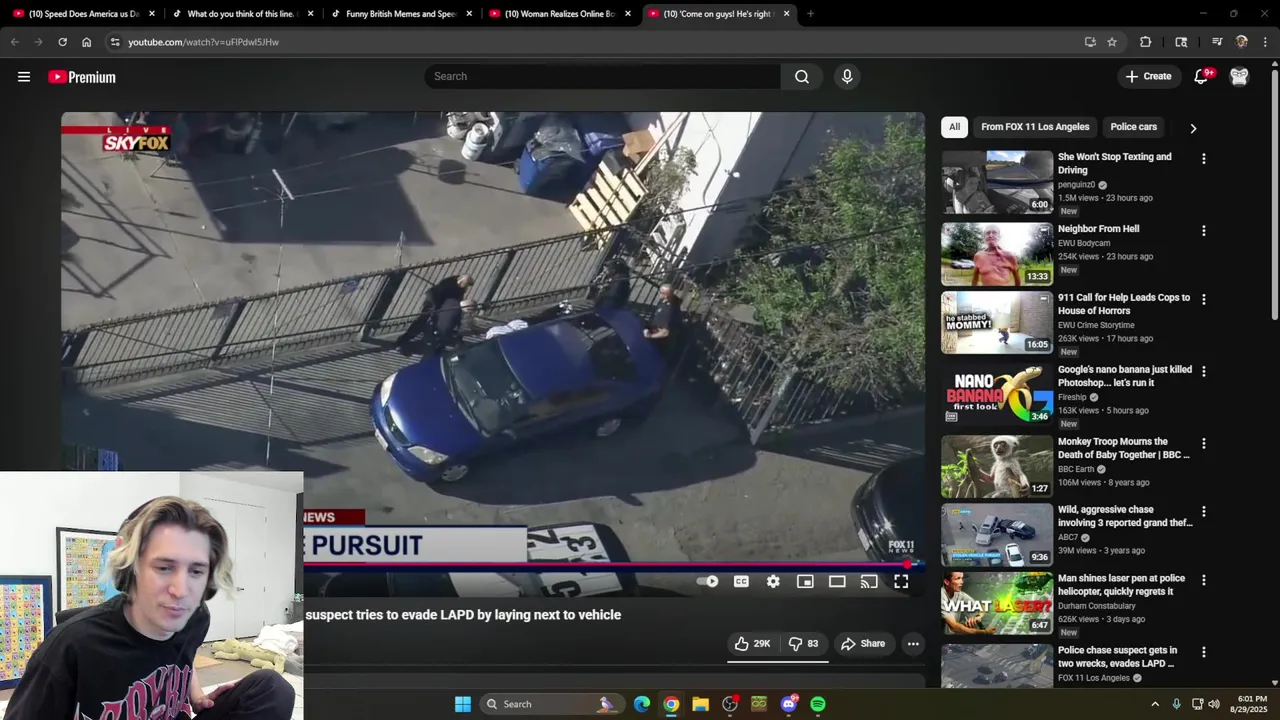
Task: Start voice search with microphone icon
Action: tap(847, 77)
